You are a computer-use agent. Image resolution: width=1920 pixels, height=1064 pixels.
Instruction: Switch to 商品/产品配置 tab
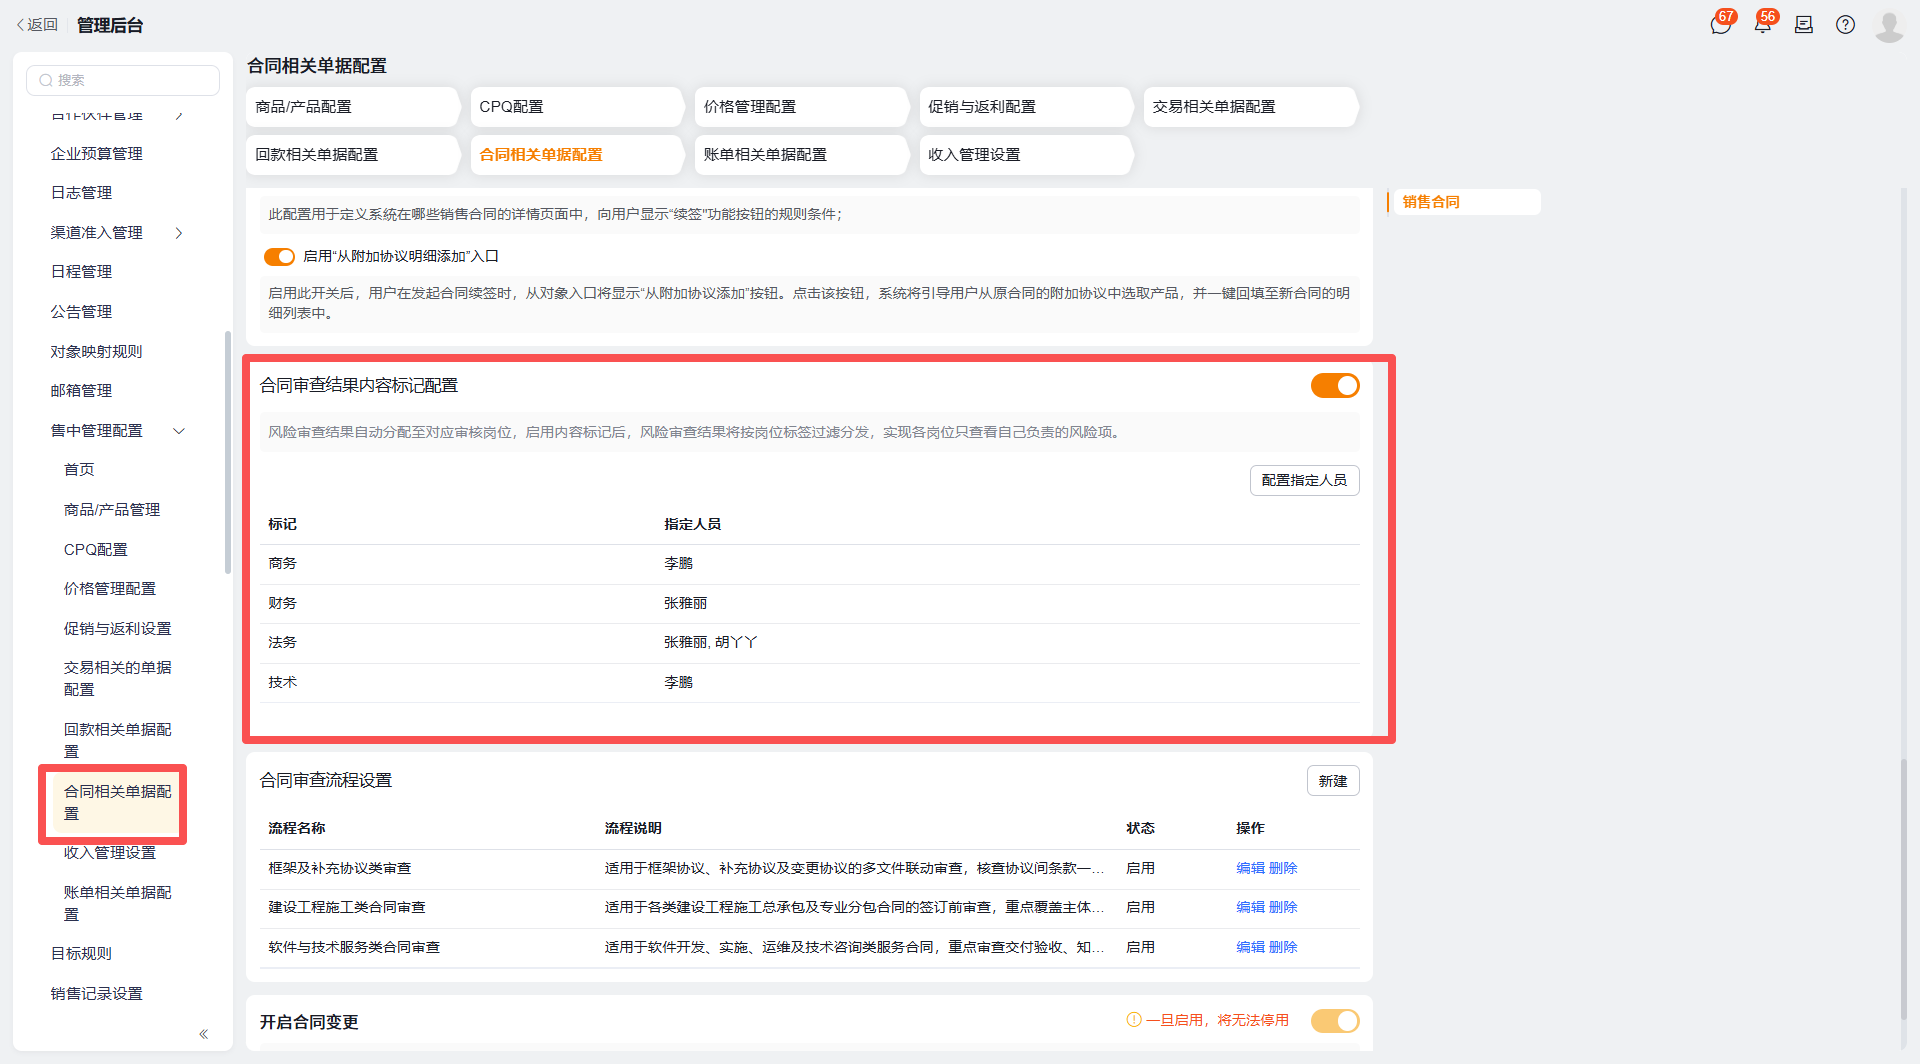(x=352, y=107)
